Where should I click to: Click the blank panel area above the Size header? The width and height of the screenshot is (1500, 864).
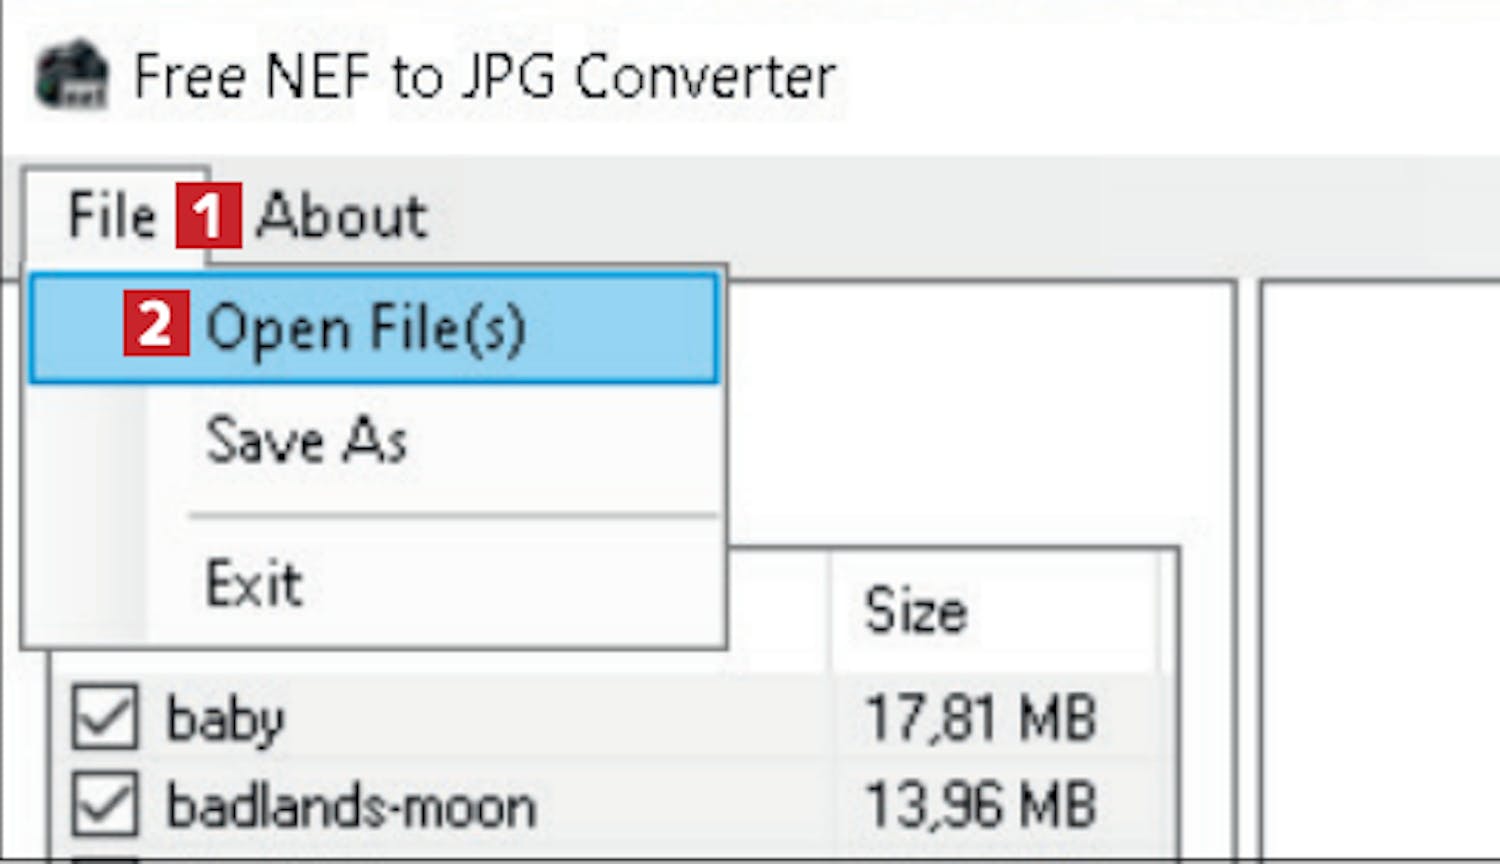click(980, 415)
